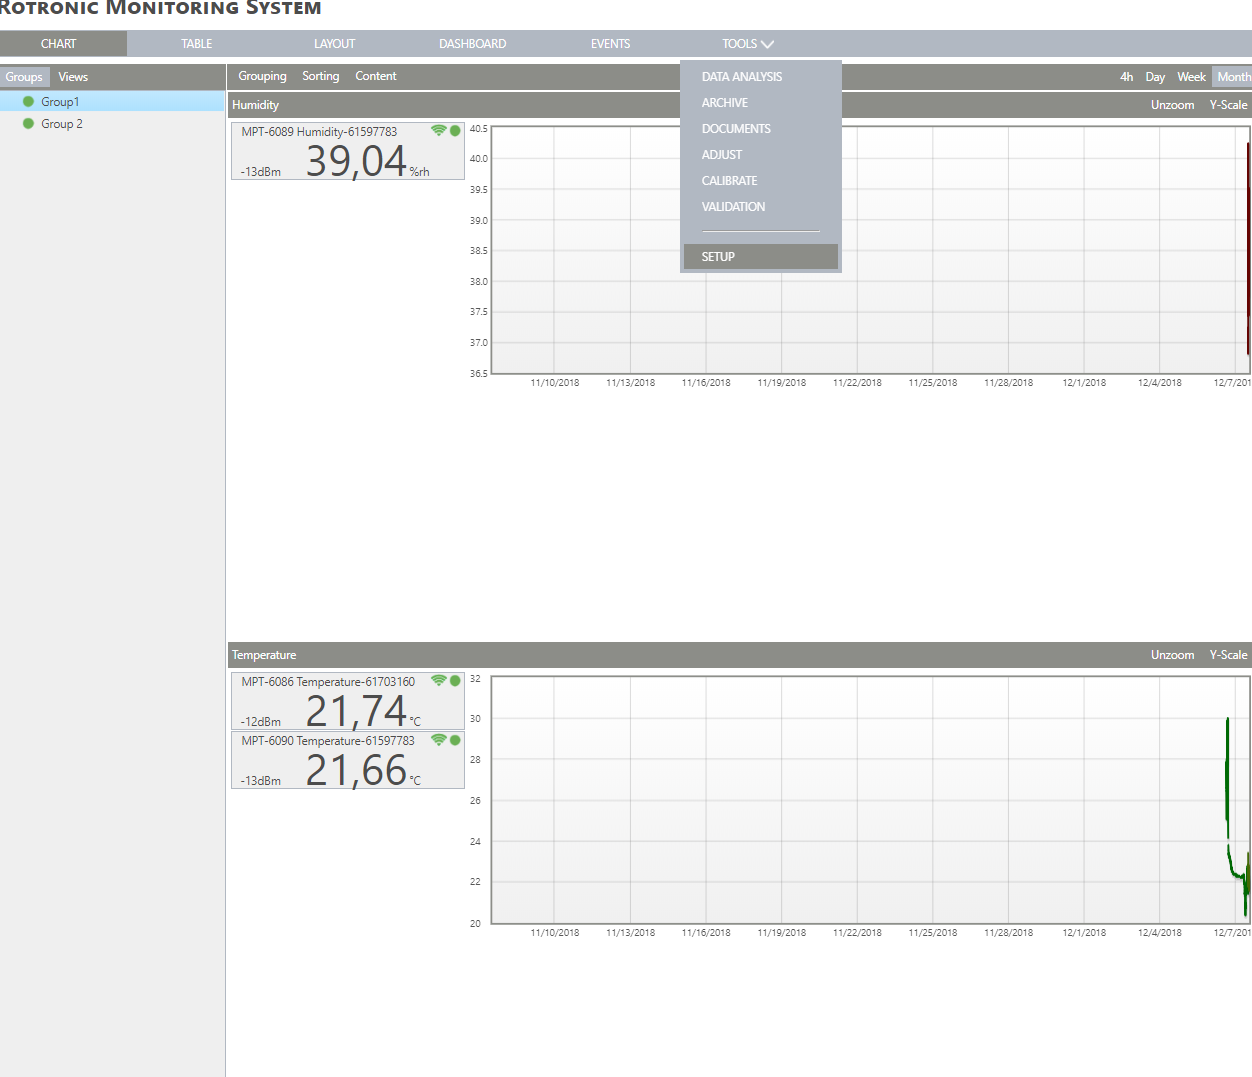Open the EVENTS tab
The width and height of the screenshot is (1252, 1077).
610,44
